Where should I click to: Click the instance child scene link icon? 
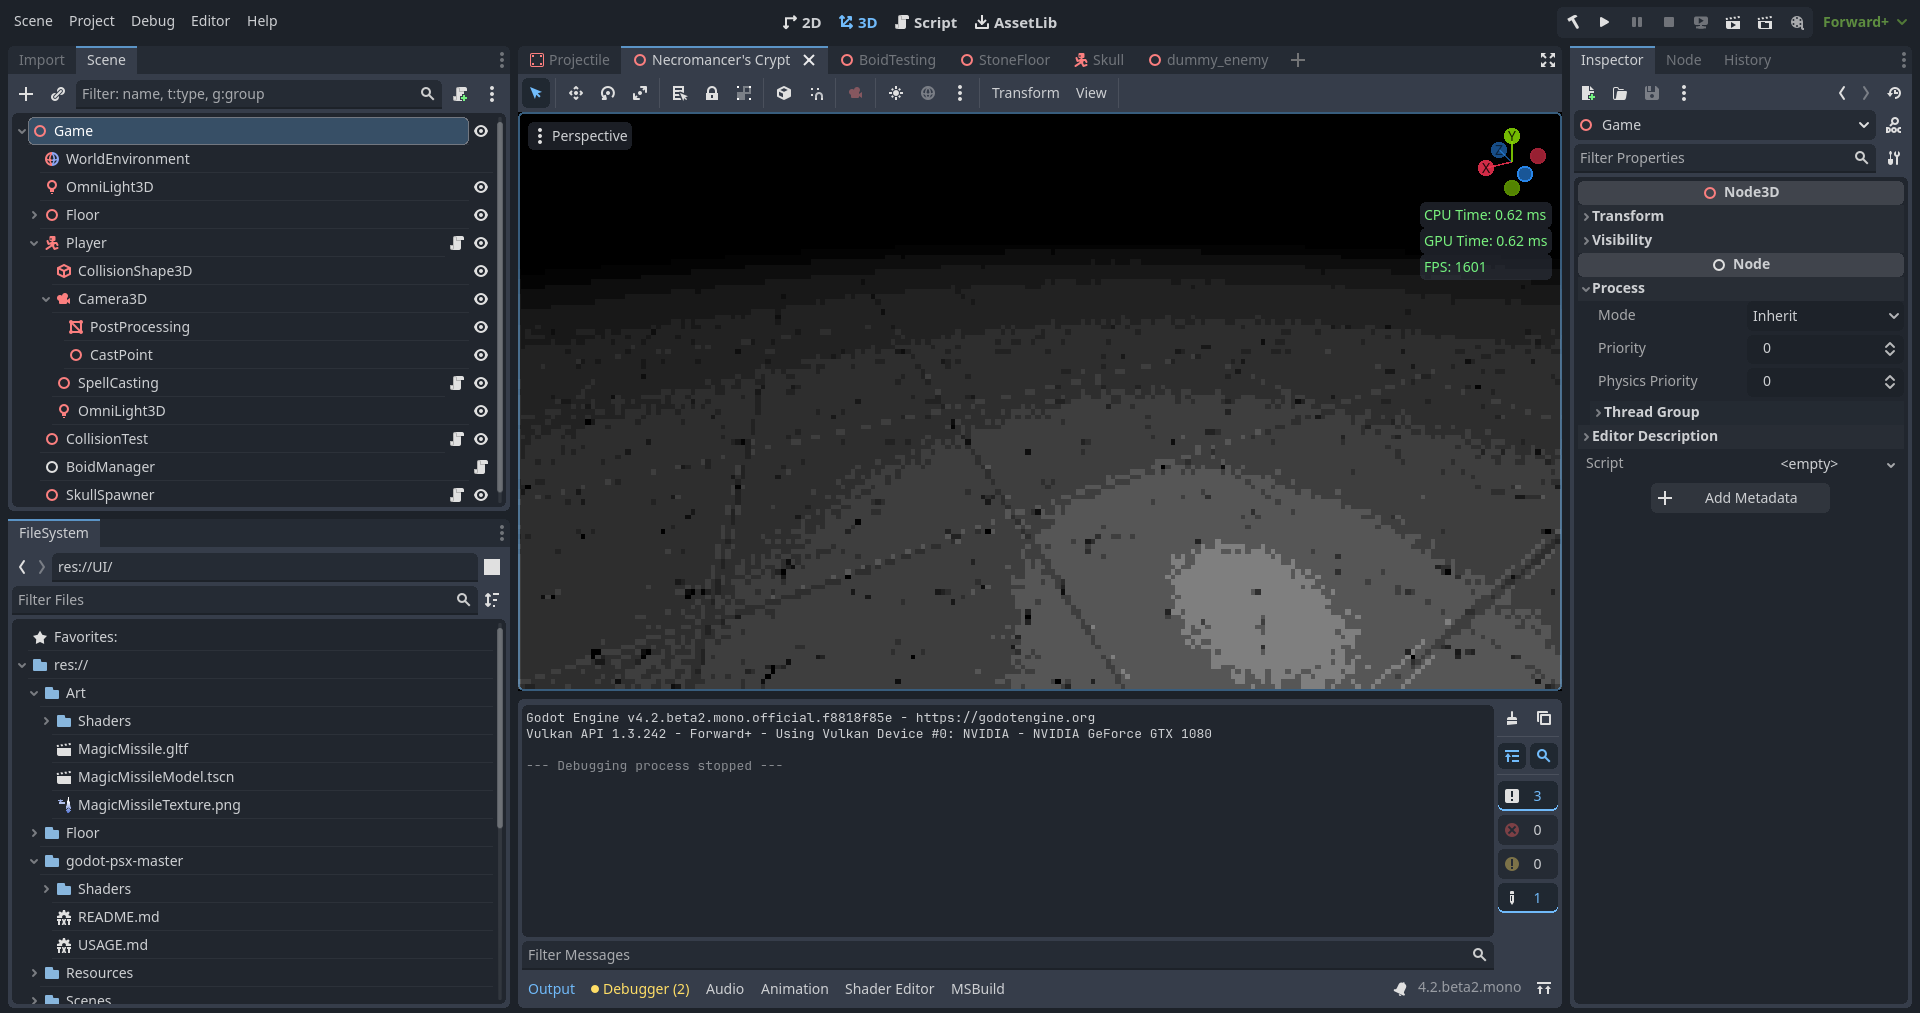pyautogui.click(x=58, y=94)
